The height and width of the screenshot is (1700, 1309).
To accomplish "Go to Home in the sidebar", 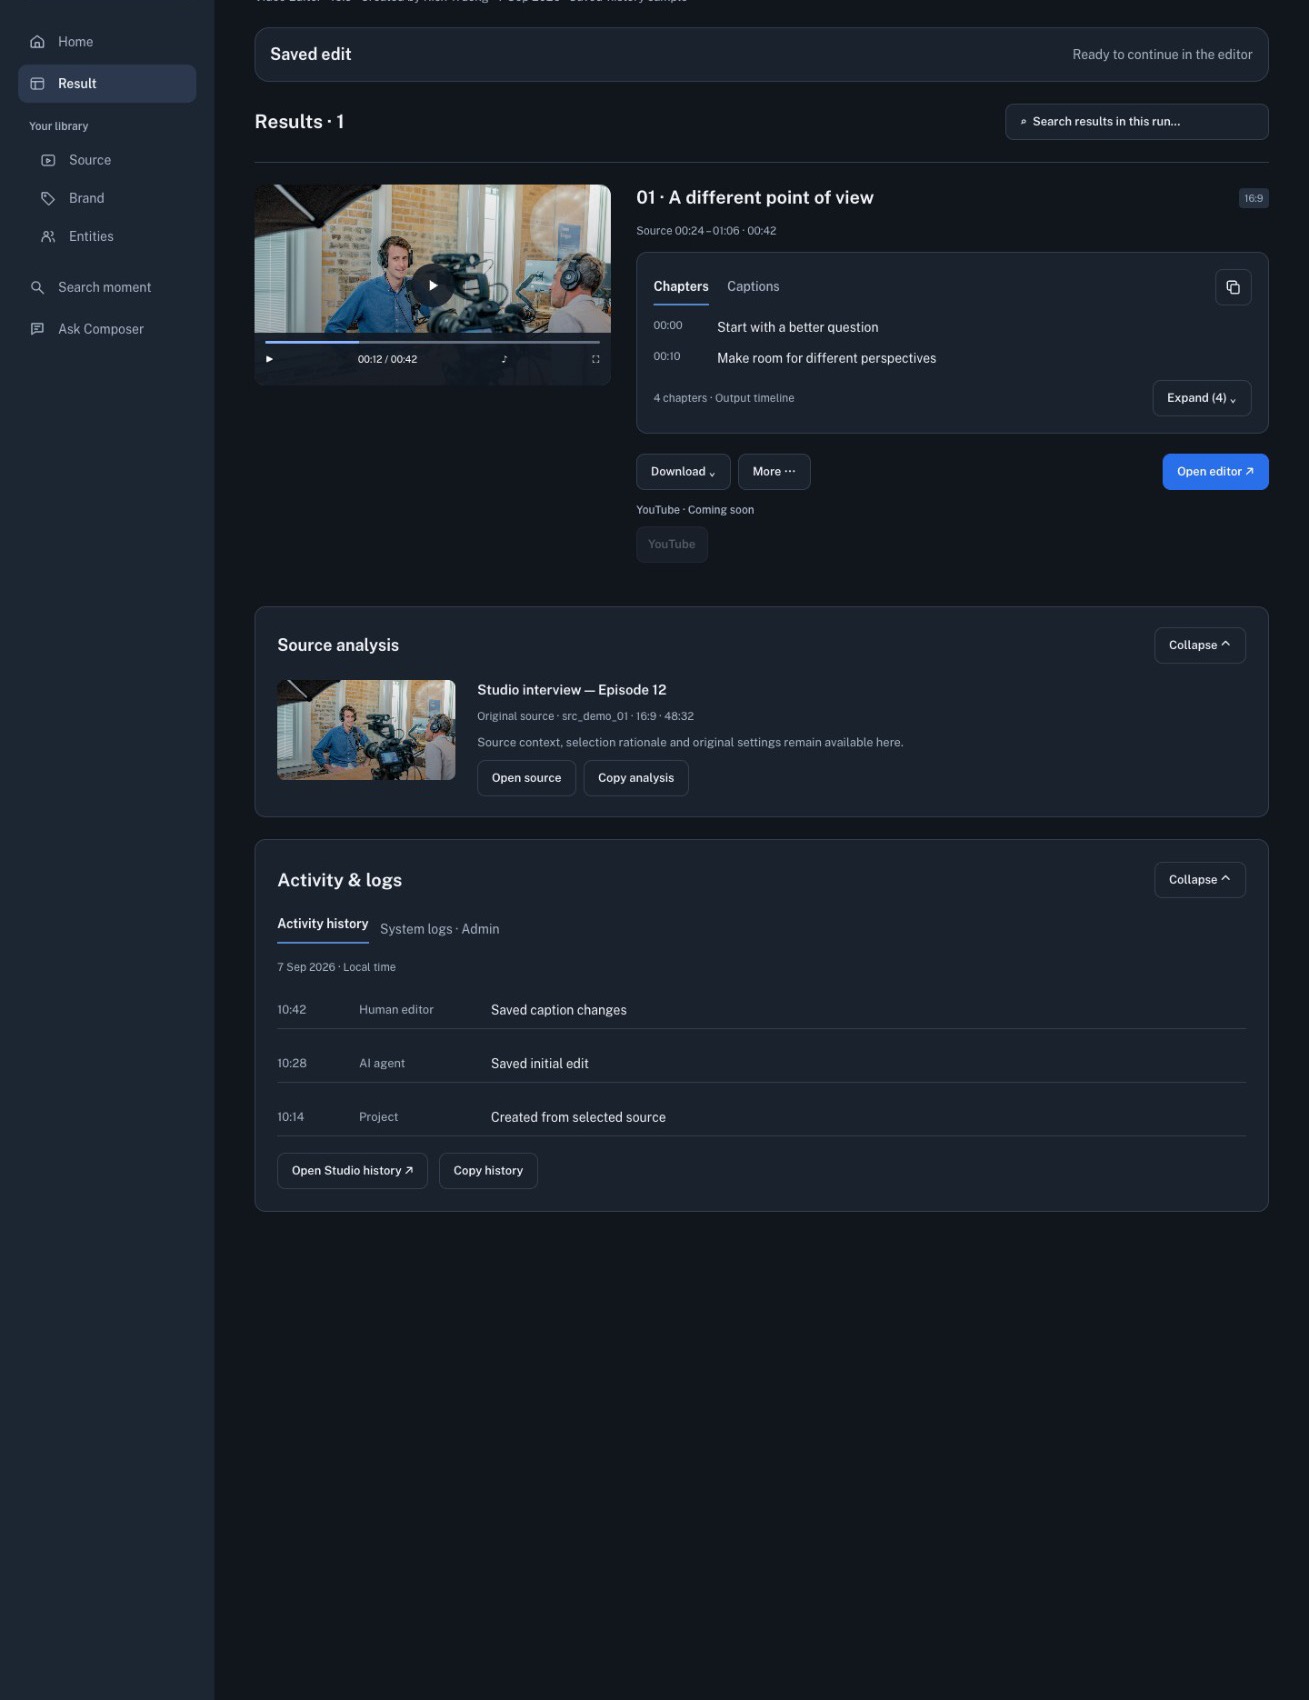I will point(107,42).
